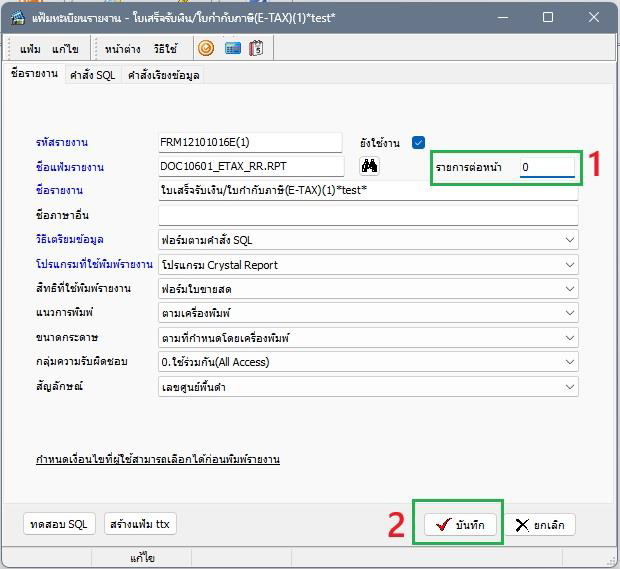Image resolution: width=620 pixels, height=569 pixels.
Task: Open the วิธีใช้ menu
Action: point(165,49)
